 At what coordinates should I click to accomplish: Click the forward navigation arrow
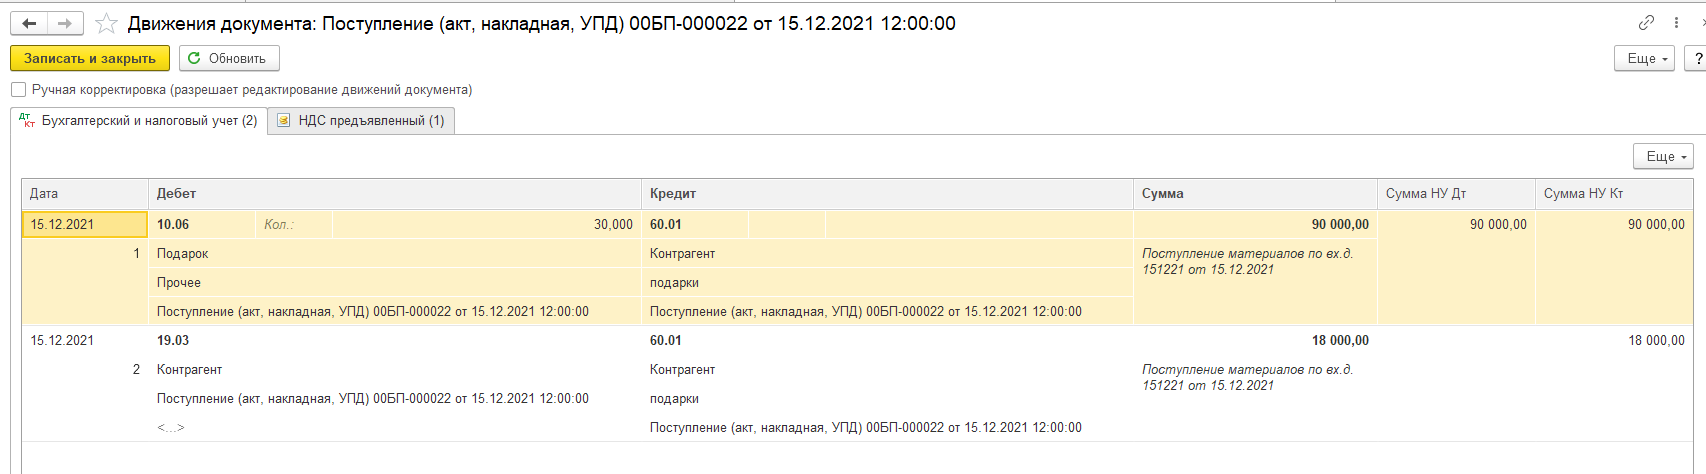click(65, 23)
